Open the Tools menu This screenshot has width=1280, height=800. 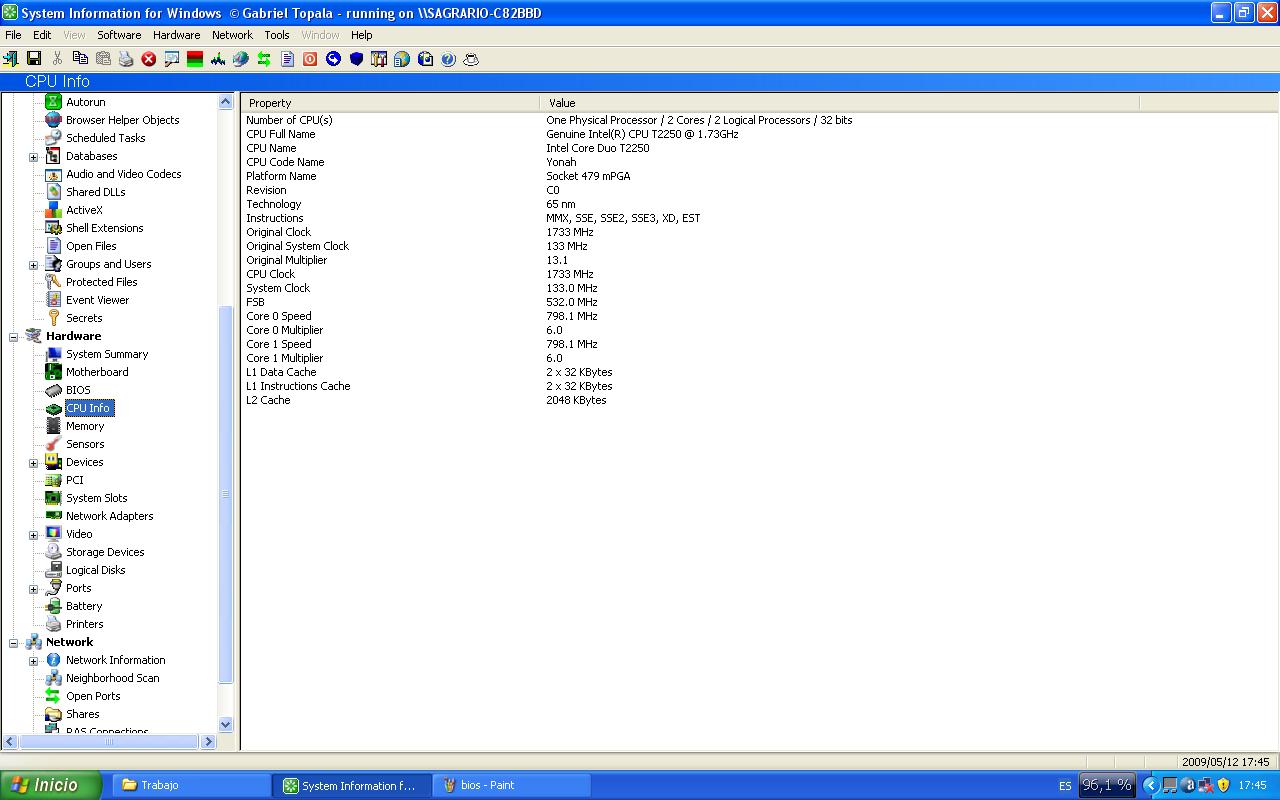(277, 35)
